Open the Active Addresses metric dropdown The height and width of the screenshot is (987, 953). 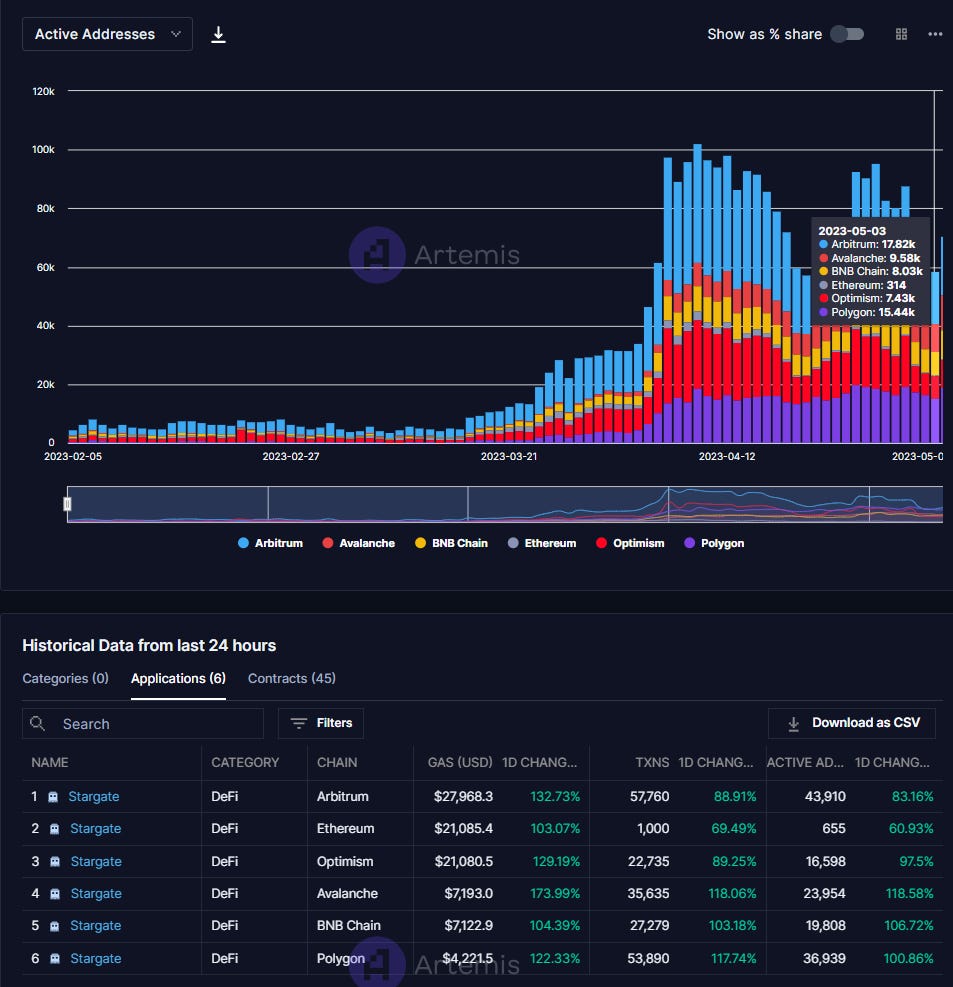pyautogui.click(x=107, y=34)
